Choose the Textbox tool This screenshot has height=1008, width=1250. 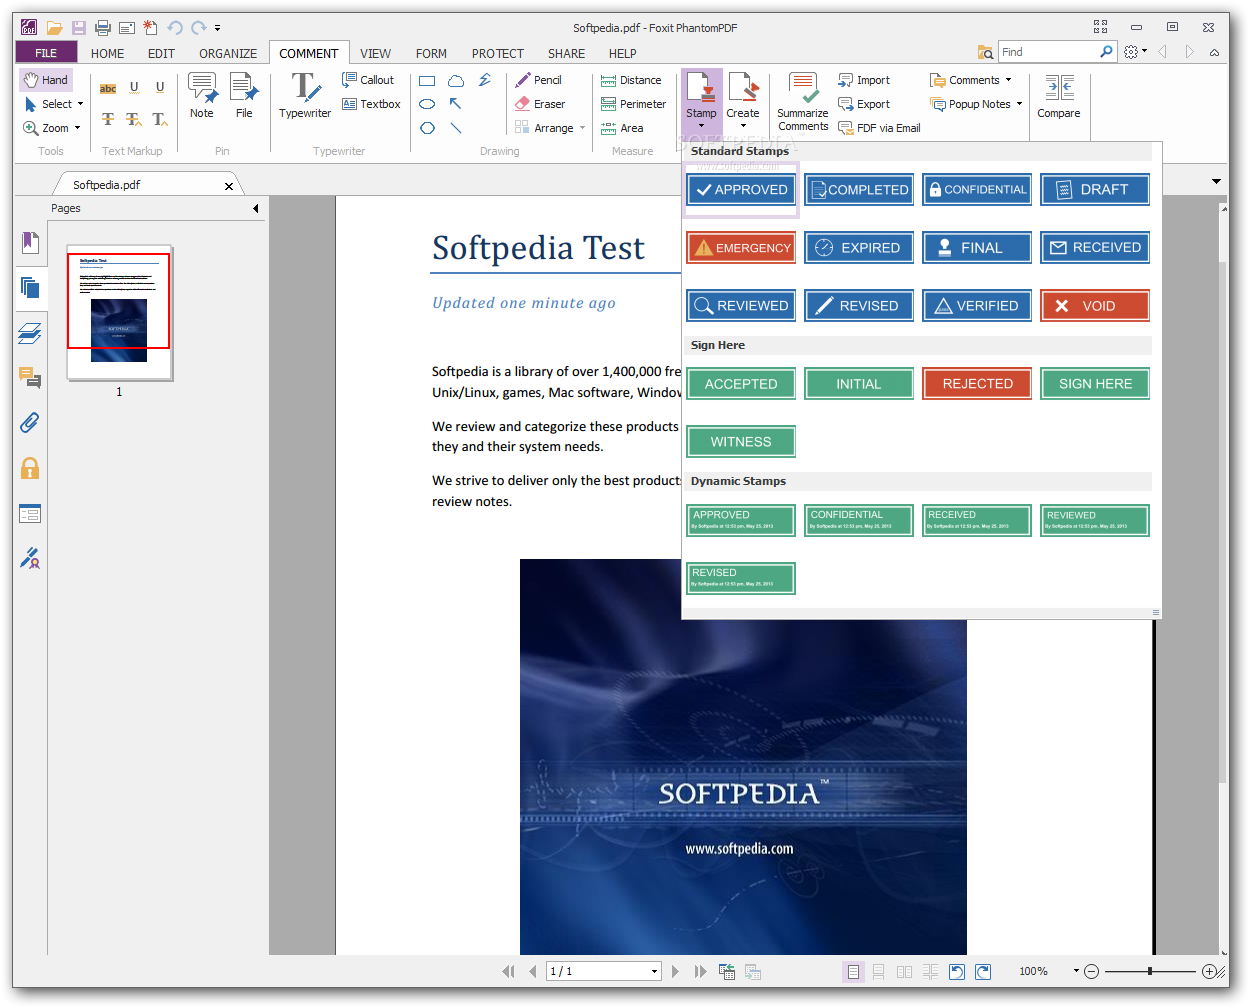[x=371, y=104]
